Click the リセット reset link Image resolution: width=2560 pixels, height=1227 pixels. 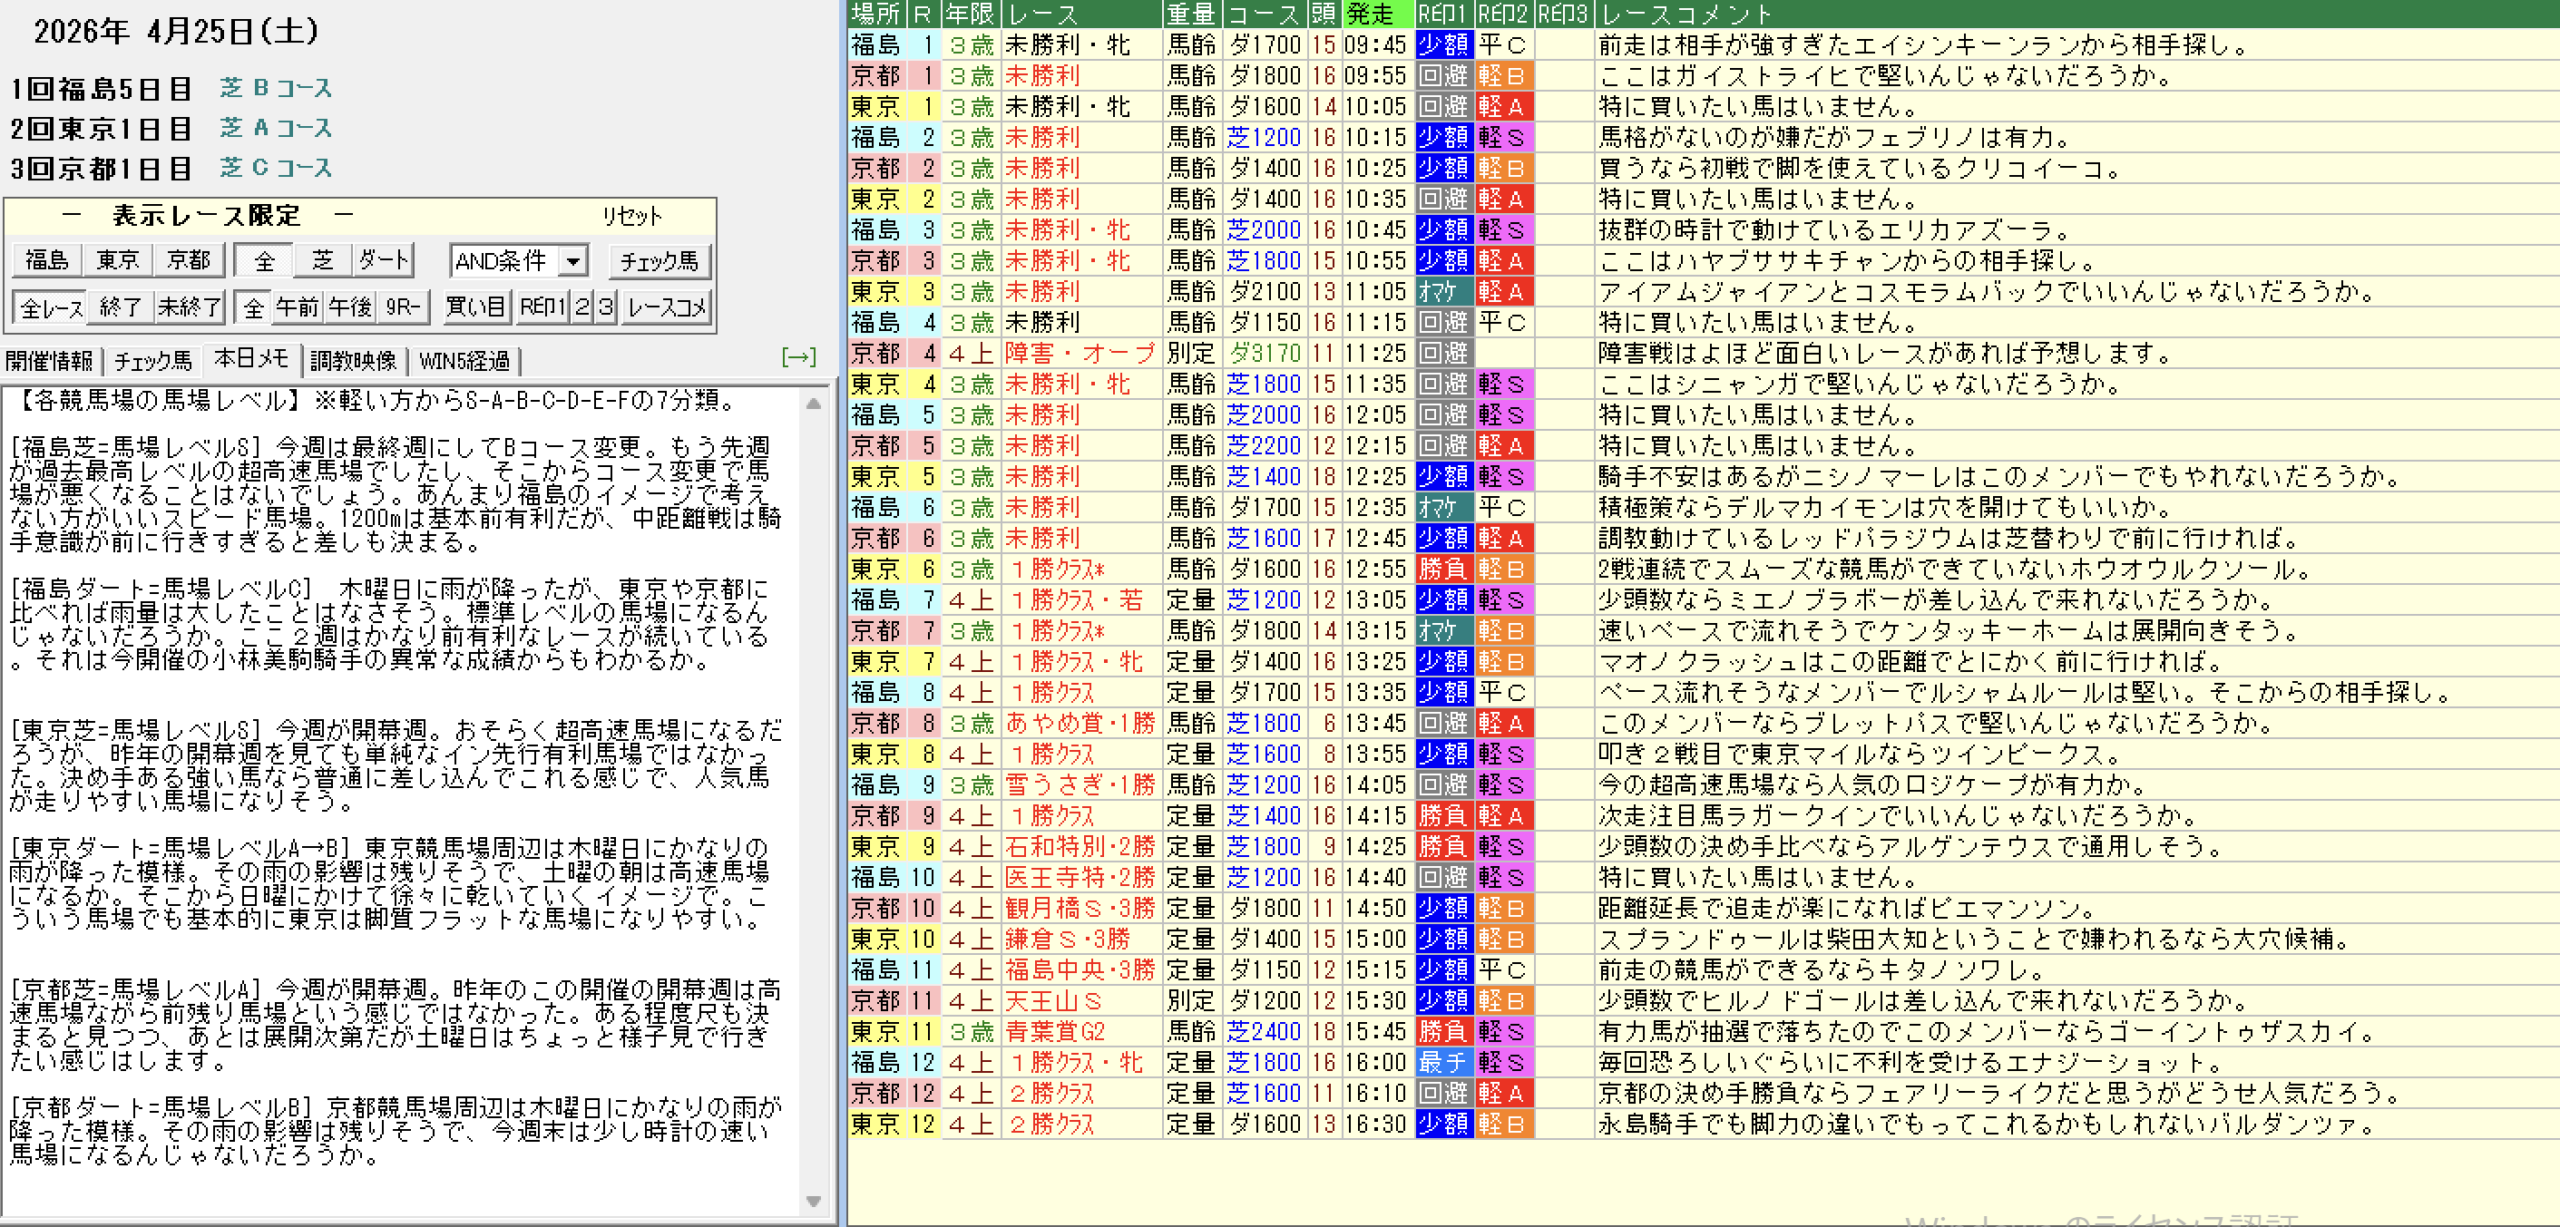tap(631, 216)
